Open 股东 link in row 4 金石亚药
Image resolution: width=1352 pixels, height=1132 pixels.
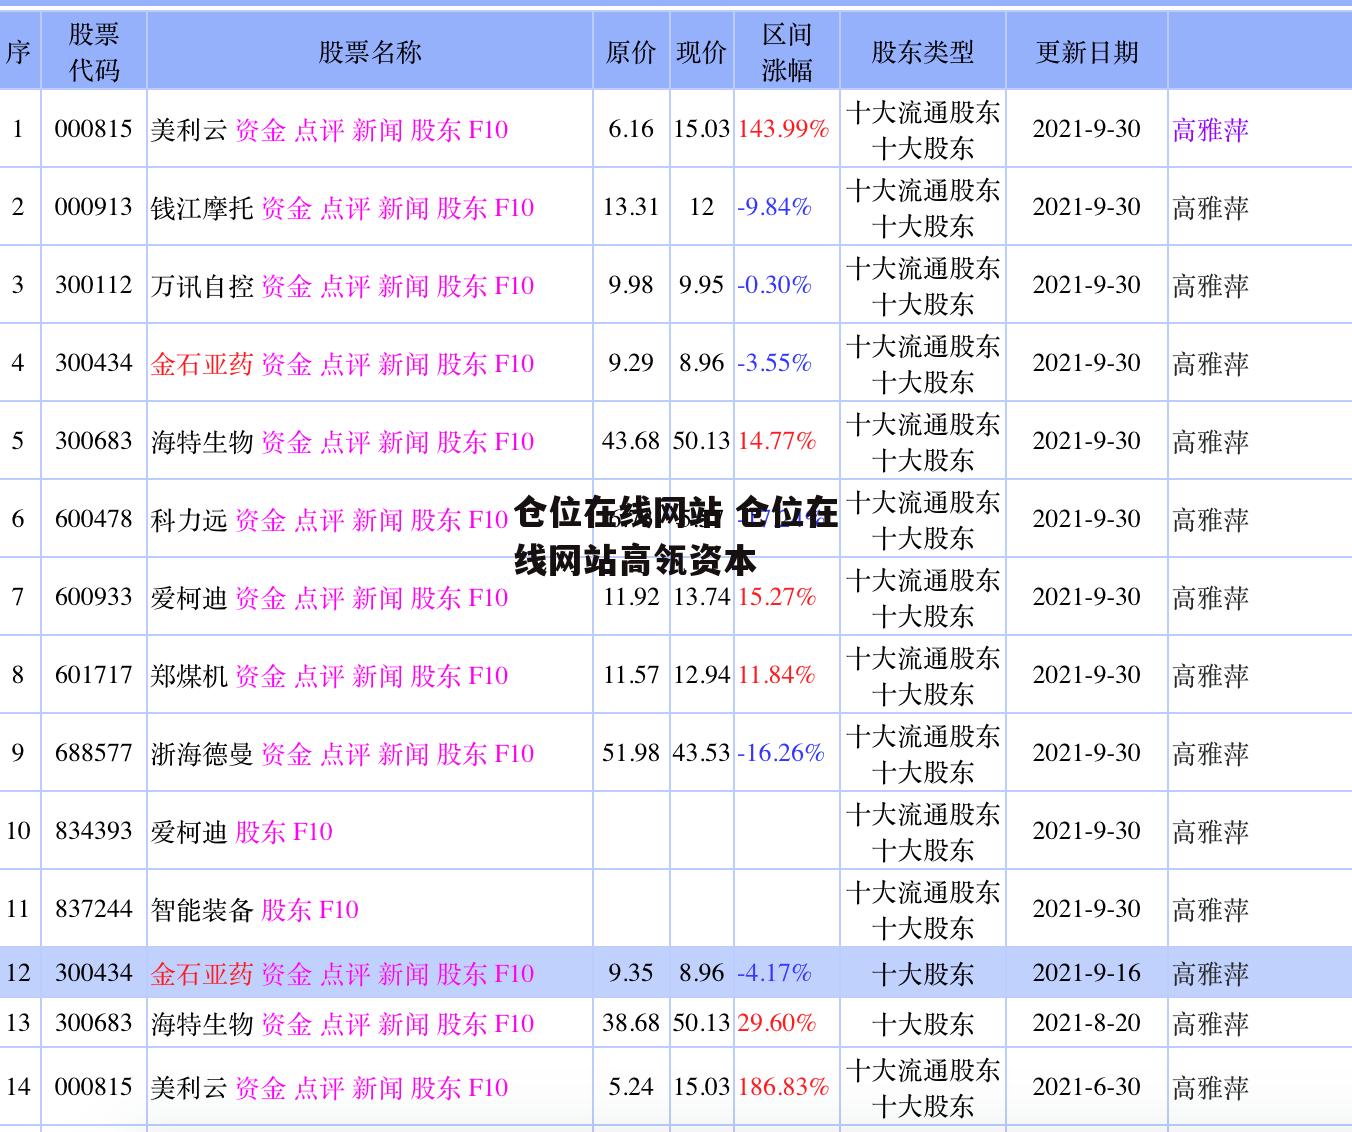[x=462, y=363]
